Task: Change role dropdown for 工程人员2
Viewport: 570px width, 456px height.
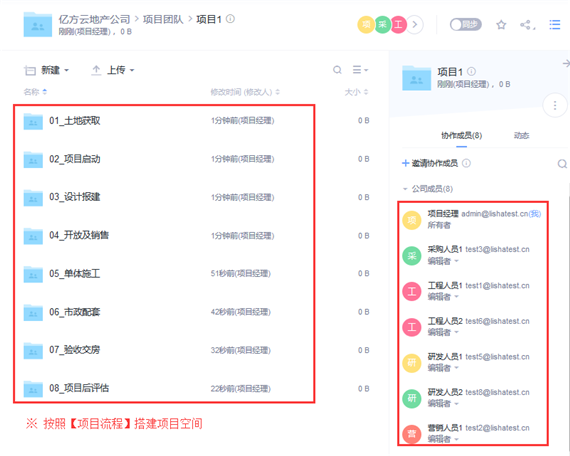Action: [x=443, y=332]
